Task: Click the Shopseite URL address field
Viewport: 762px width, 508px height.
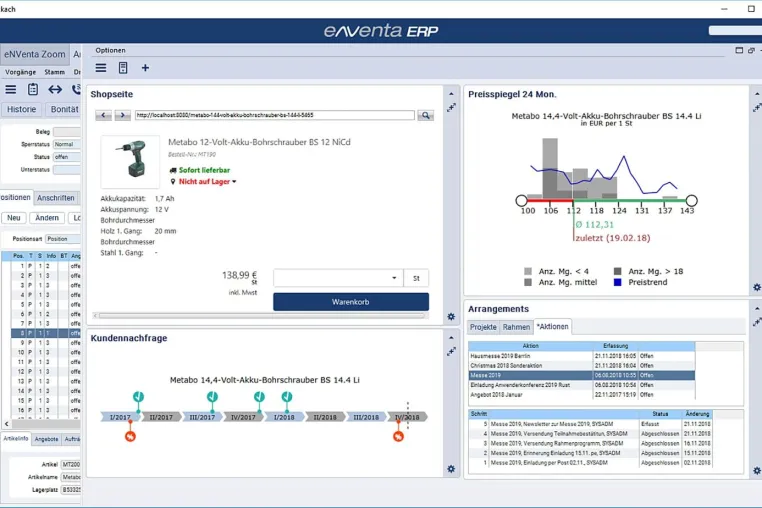Action: pyautogui.click(x=275, y=115)
